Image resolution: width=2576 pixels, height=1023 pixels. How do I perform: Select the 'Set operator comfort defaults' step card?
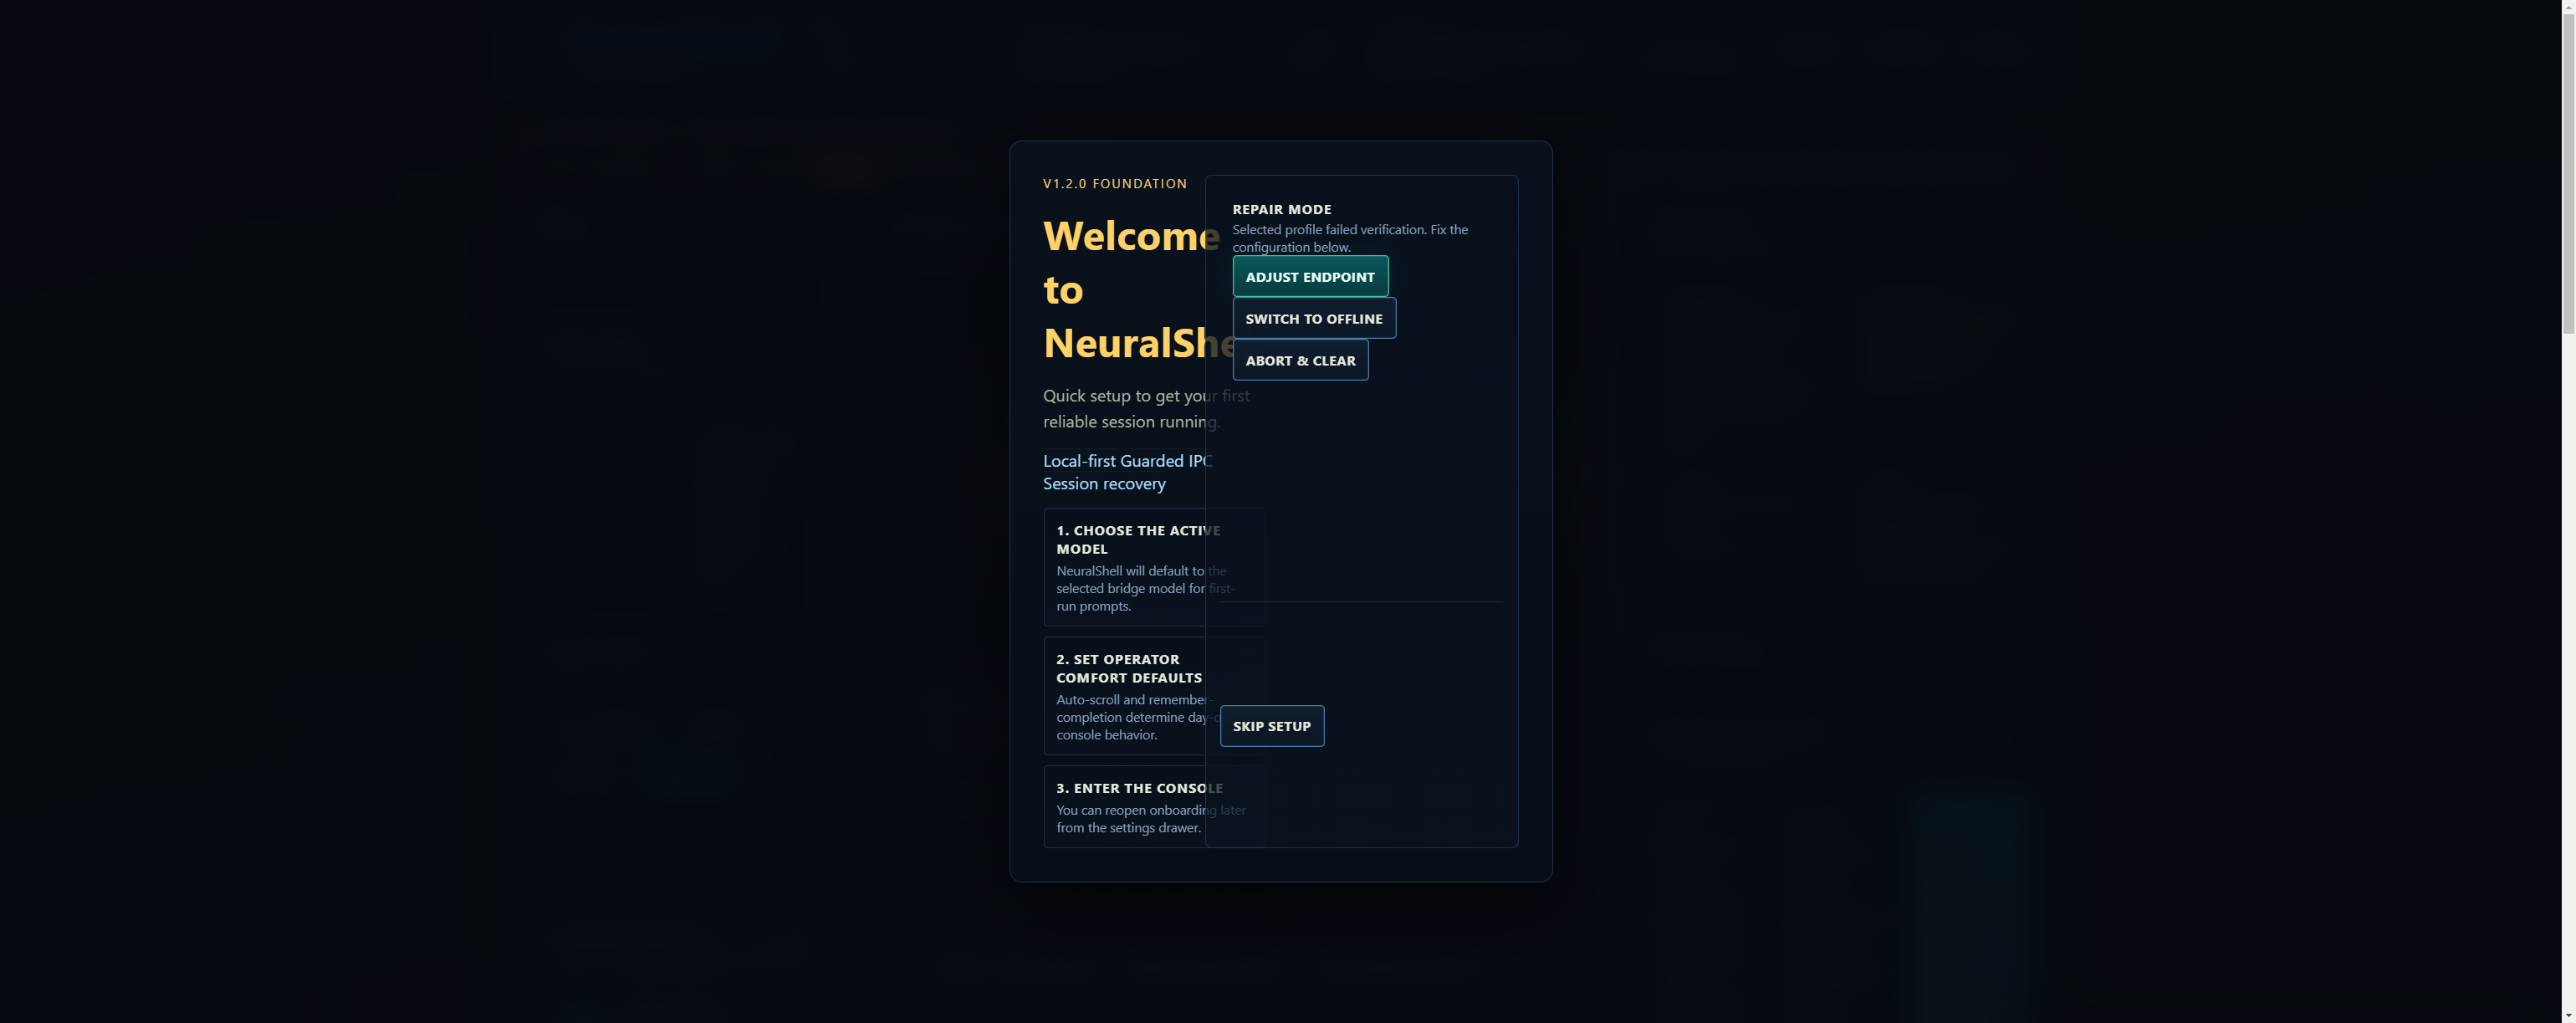(1154, 696)
